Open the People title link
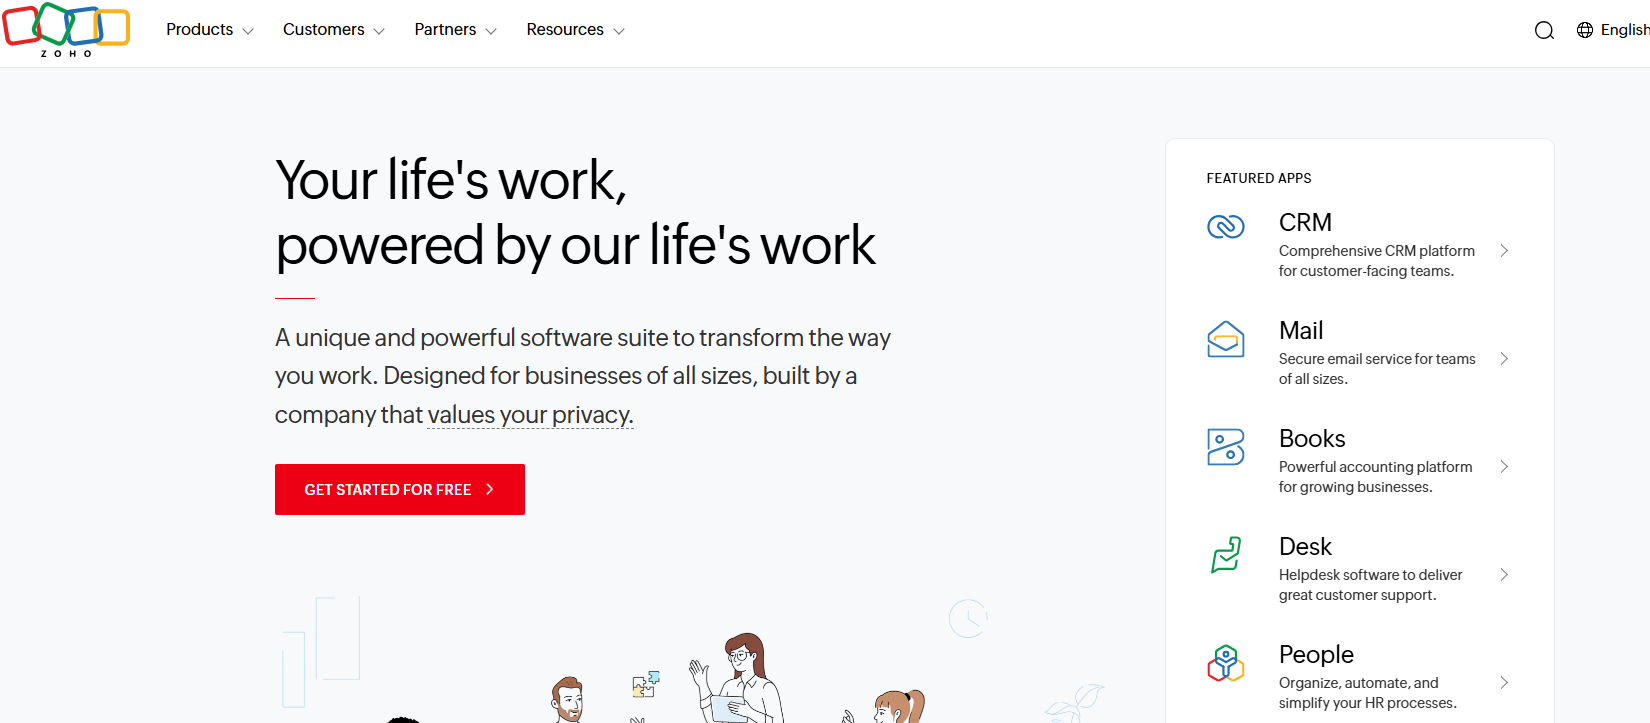Image resolution: width=1650 pixels, height=723 pixels. pyautogui.click(x=1316, y=654)
